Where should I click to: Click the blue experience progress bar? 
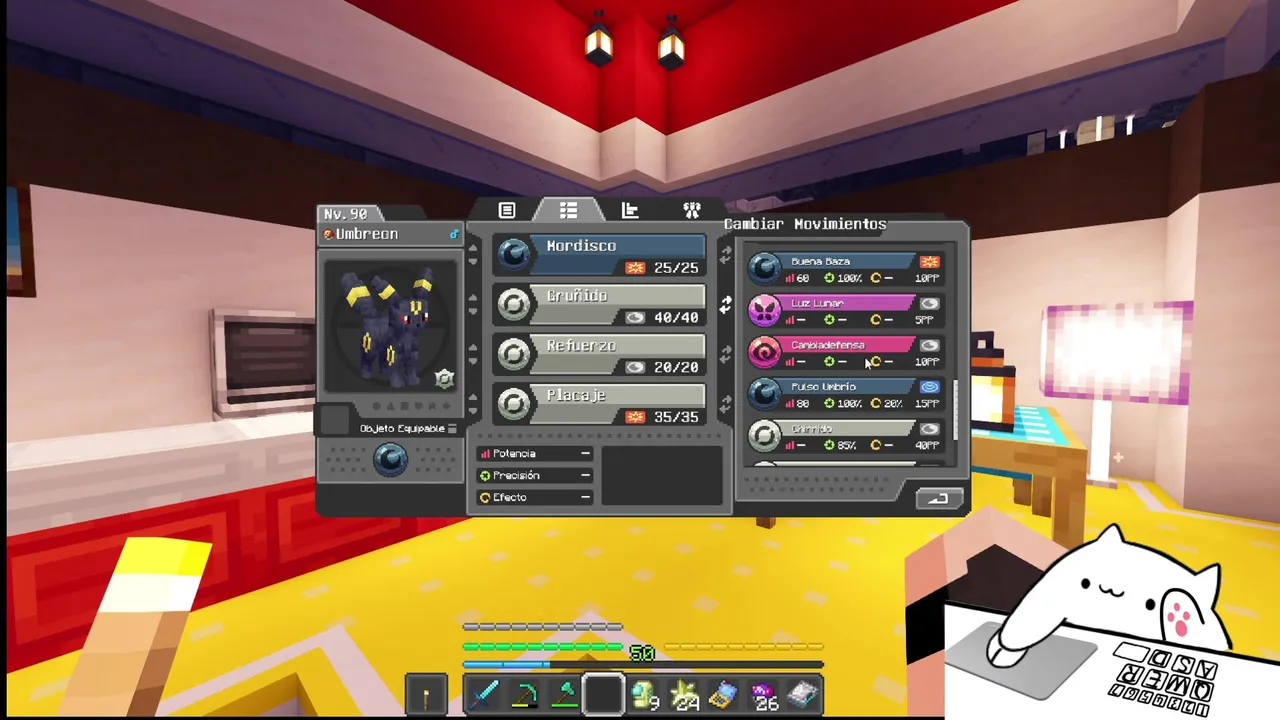tap(642, 664)
